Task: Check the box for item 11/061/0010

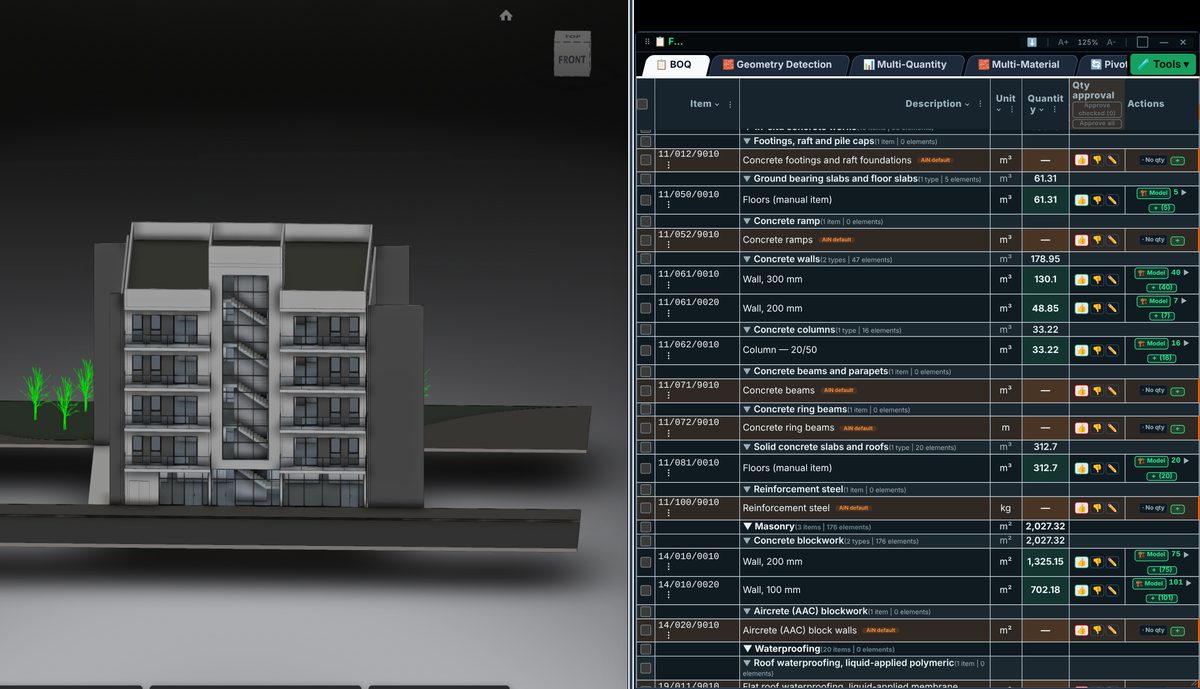Action: pos(645,280)
